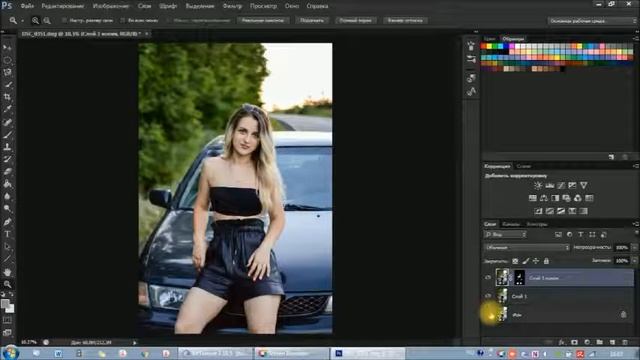Add a Color Balance adjustment
This screenshot has width=640, height=360.
[x=544, y=198]
